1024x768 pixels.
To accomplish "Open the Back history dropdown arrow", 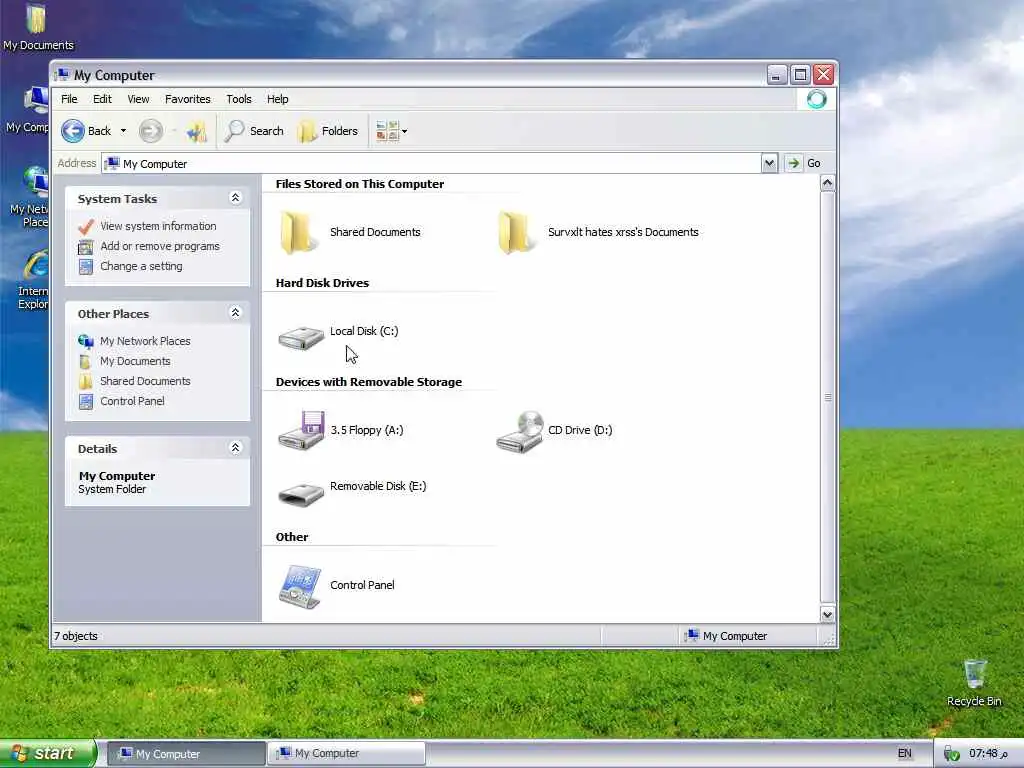I will click(x=123, y=131).
